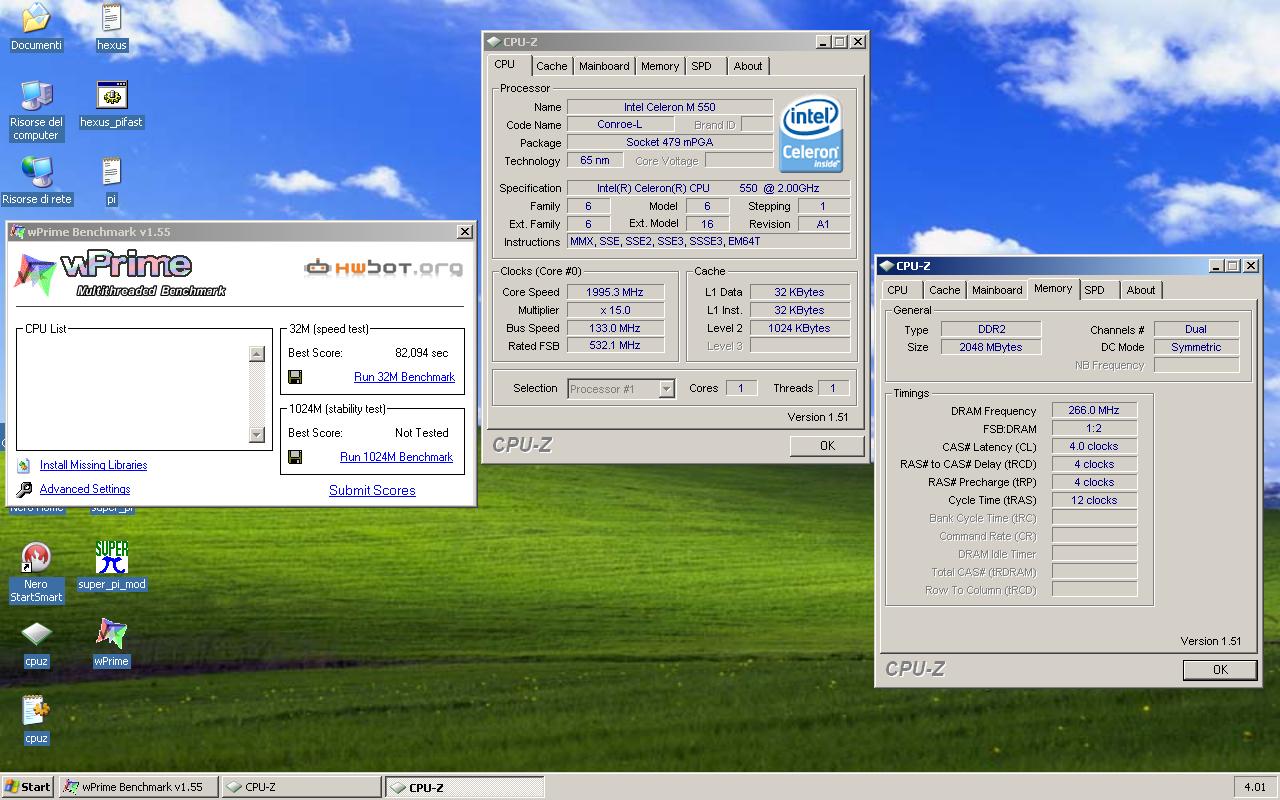The width and height of the screenshot is (1280, 800).
Task: Launch Nero StartSmart desktop icon
Action: [x=36, y=557]
